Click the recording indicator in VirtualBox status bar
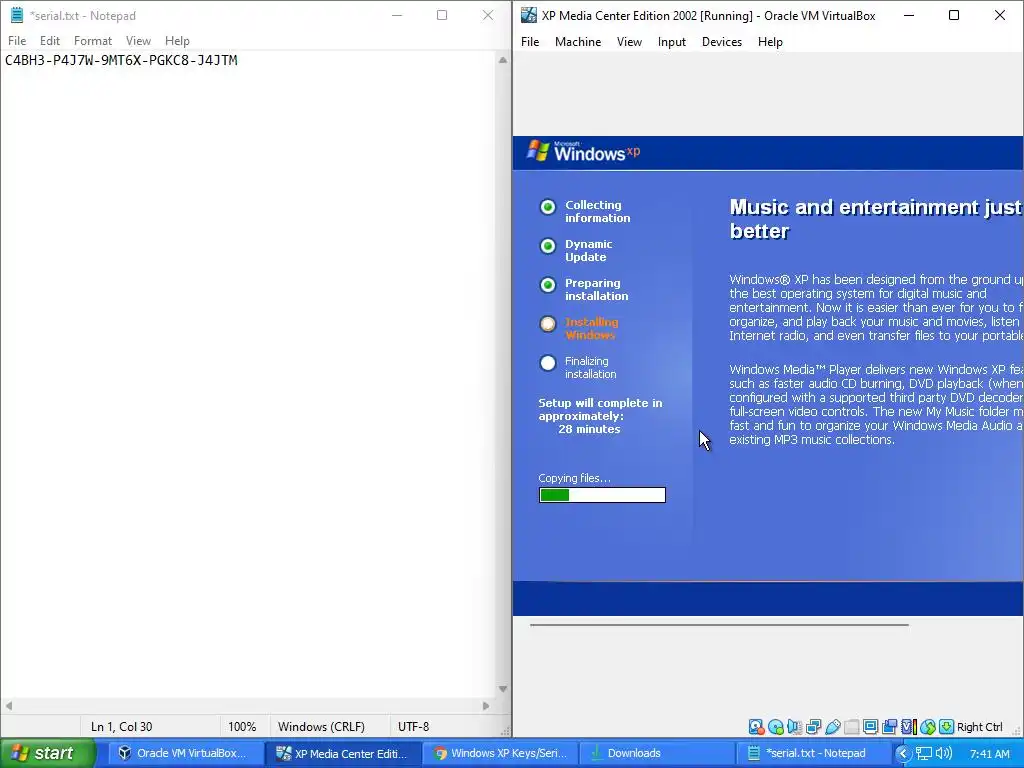The height and width of the screenshot is (768, 1024). 889,727
